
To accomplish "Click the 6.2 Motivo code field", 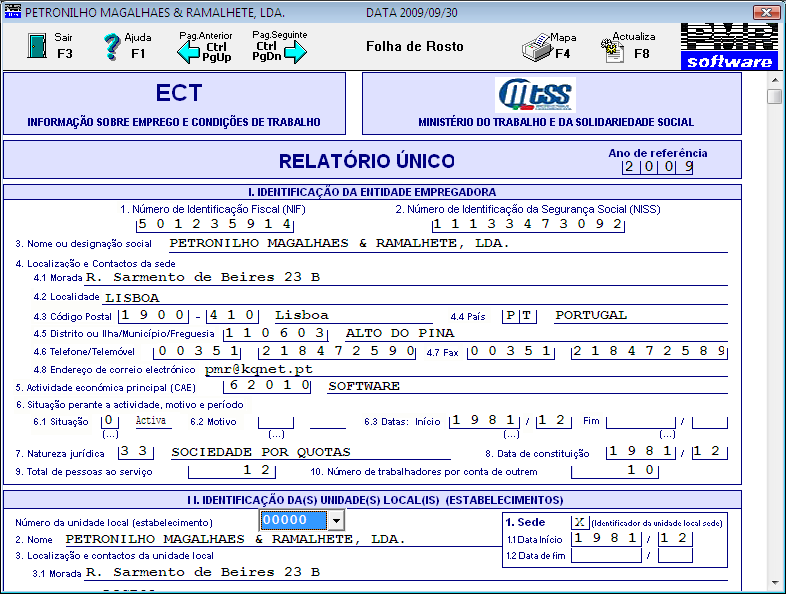I will (x=276, y=421).
